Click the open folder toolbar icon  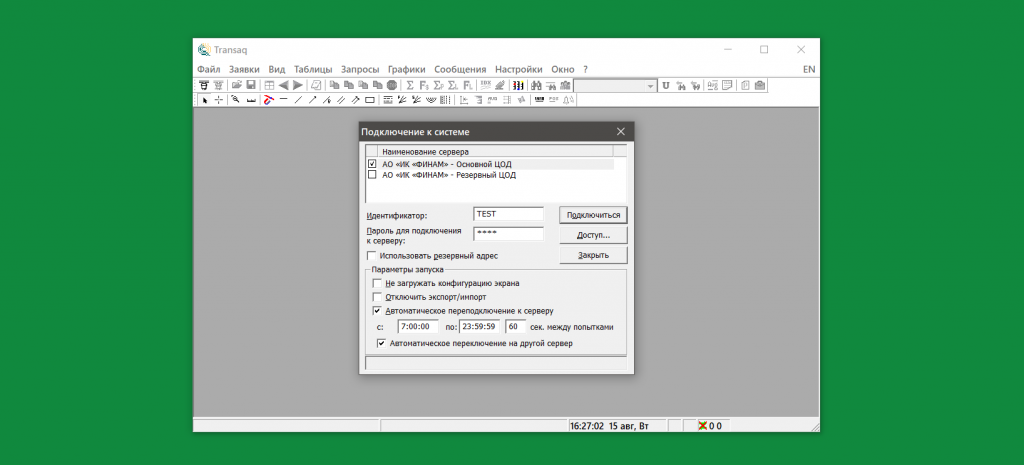[x=236, y=86]
